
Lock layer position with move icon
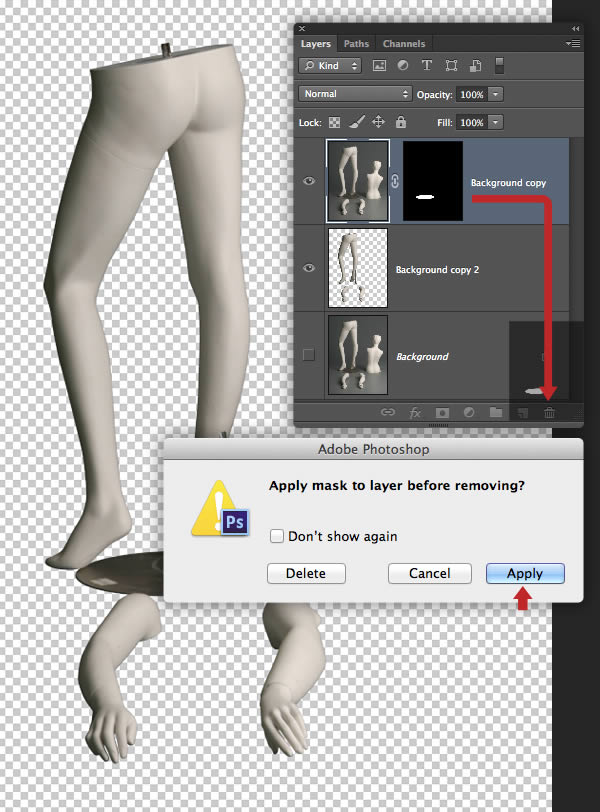tap(379, 122)
